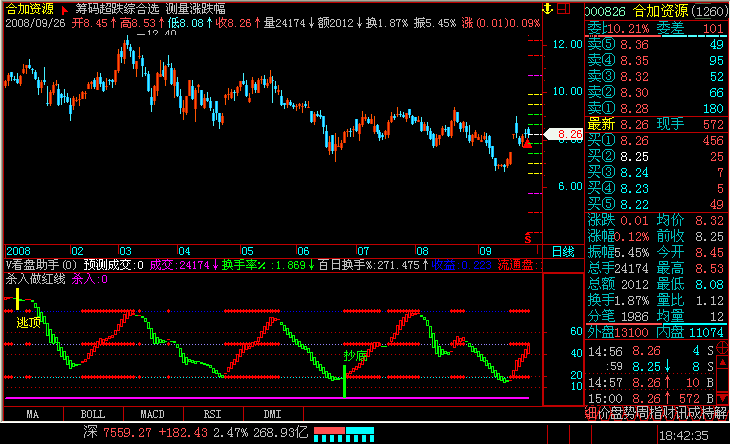Viewport: 730px width, 444px height.
Task: Click the red S marker at chart bottom
Action: [527, 238]
